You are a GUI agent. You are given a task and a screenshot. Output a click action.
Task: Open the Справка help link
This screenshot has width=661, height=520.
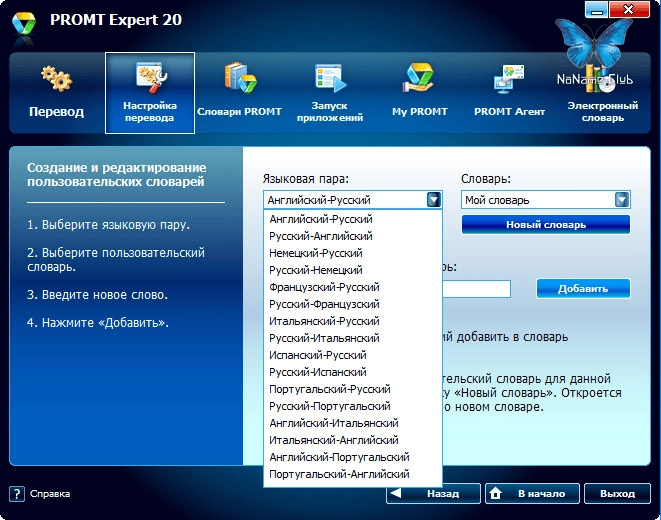click(50, 494)
